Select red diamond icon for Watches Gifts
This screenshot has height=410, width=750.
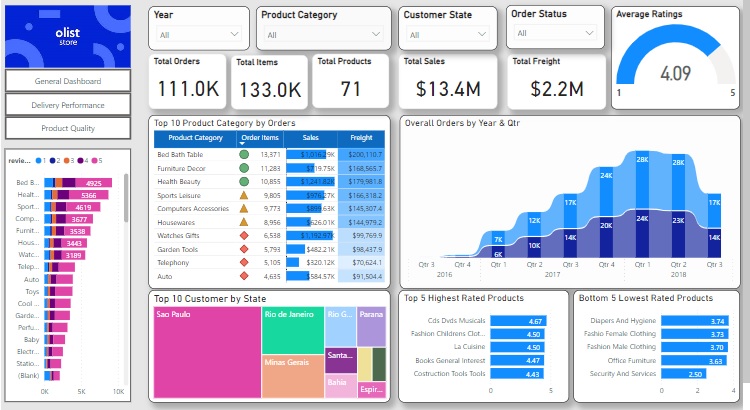click(x=244, y=235)
